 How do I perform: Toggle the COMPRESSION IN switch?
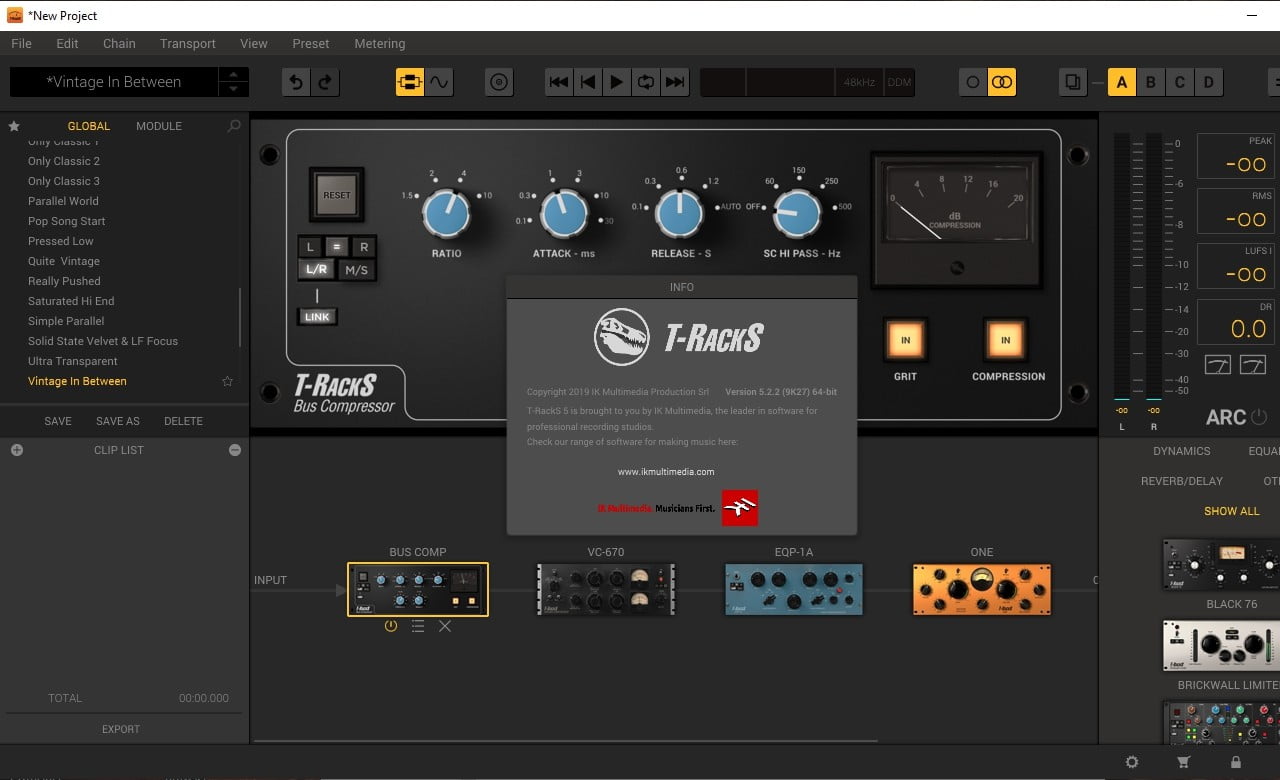coord(1006,341)
